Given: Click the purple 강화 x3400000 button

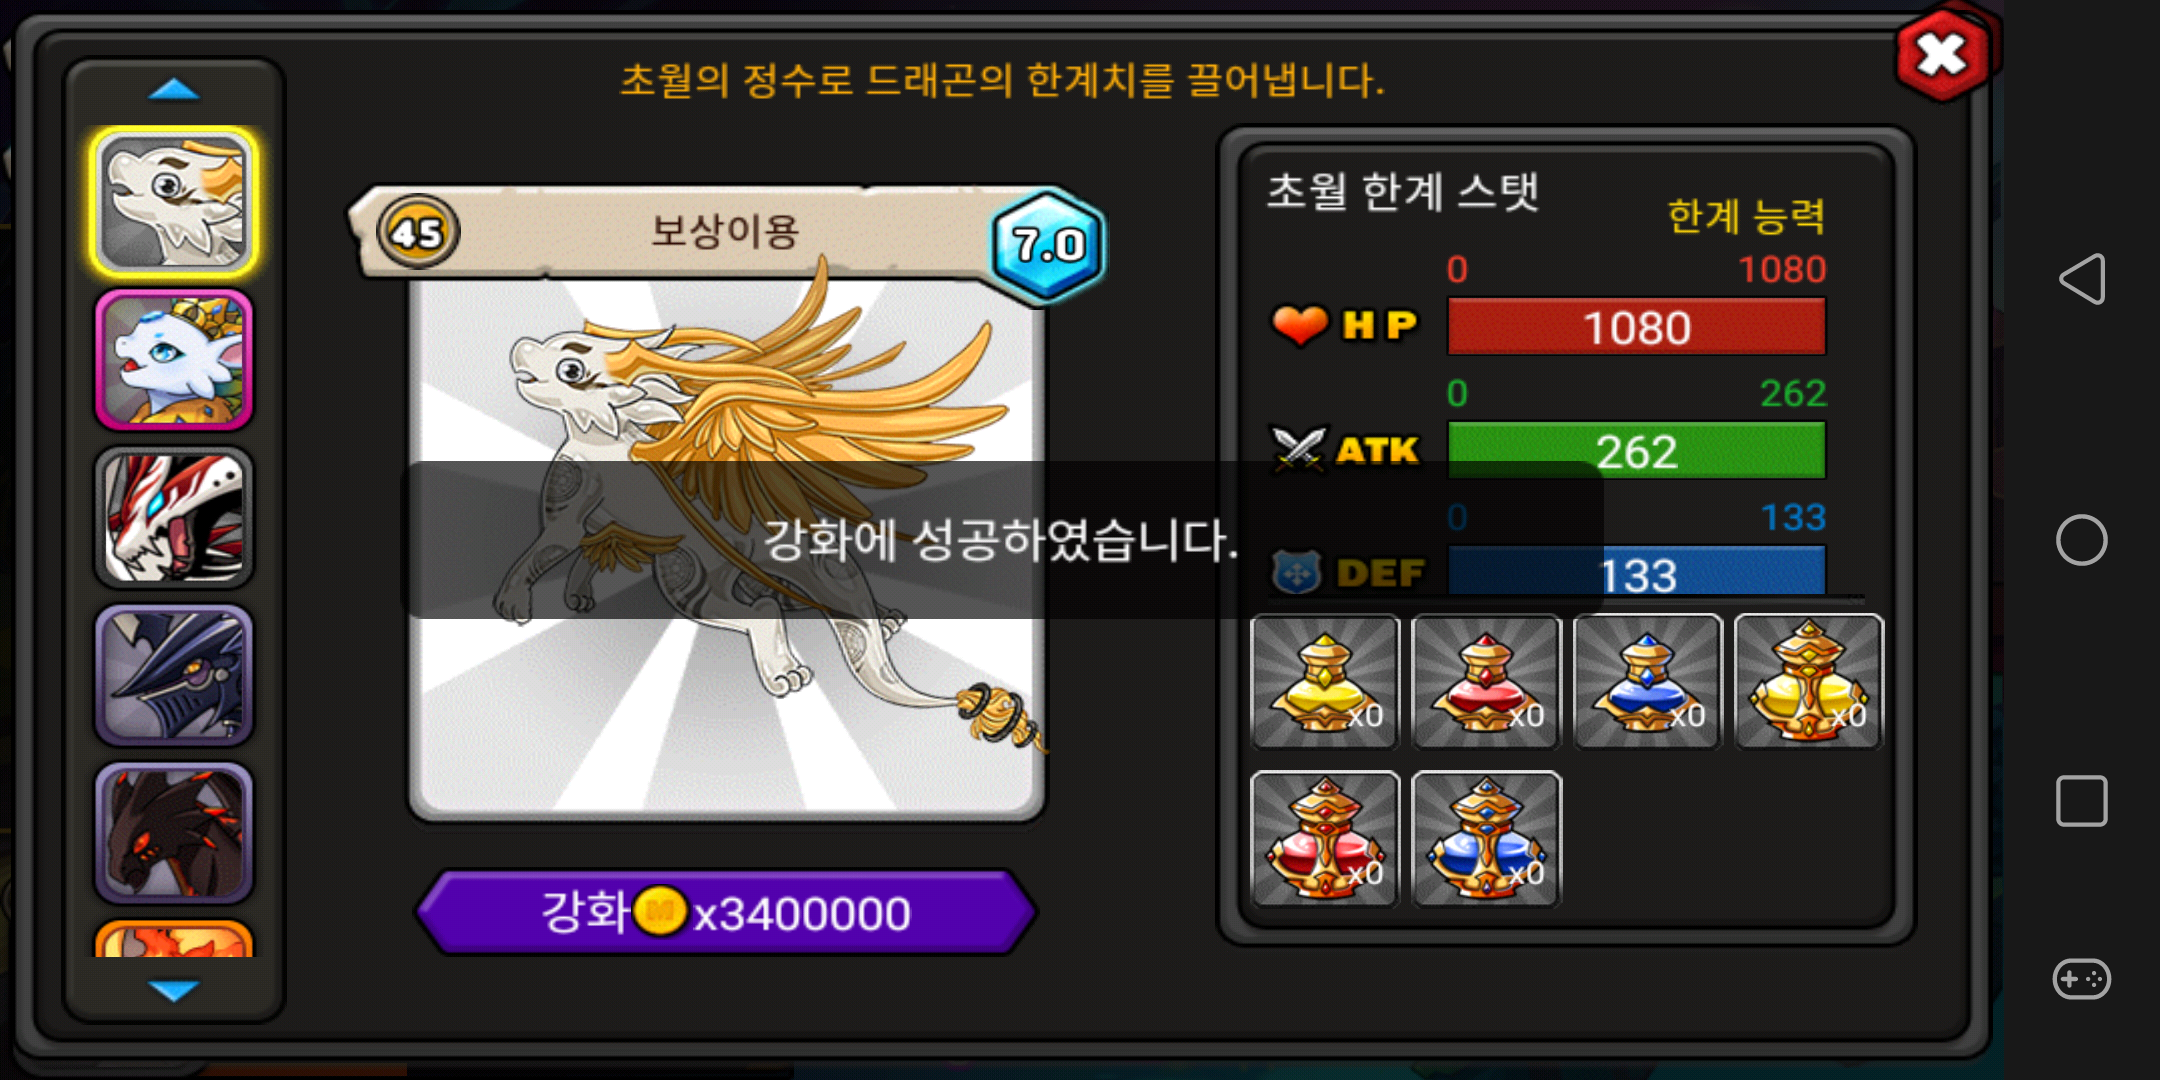Looking at the screenshot, I should pos(726,912).
